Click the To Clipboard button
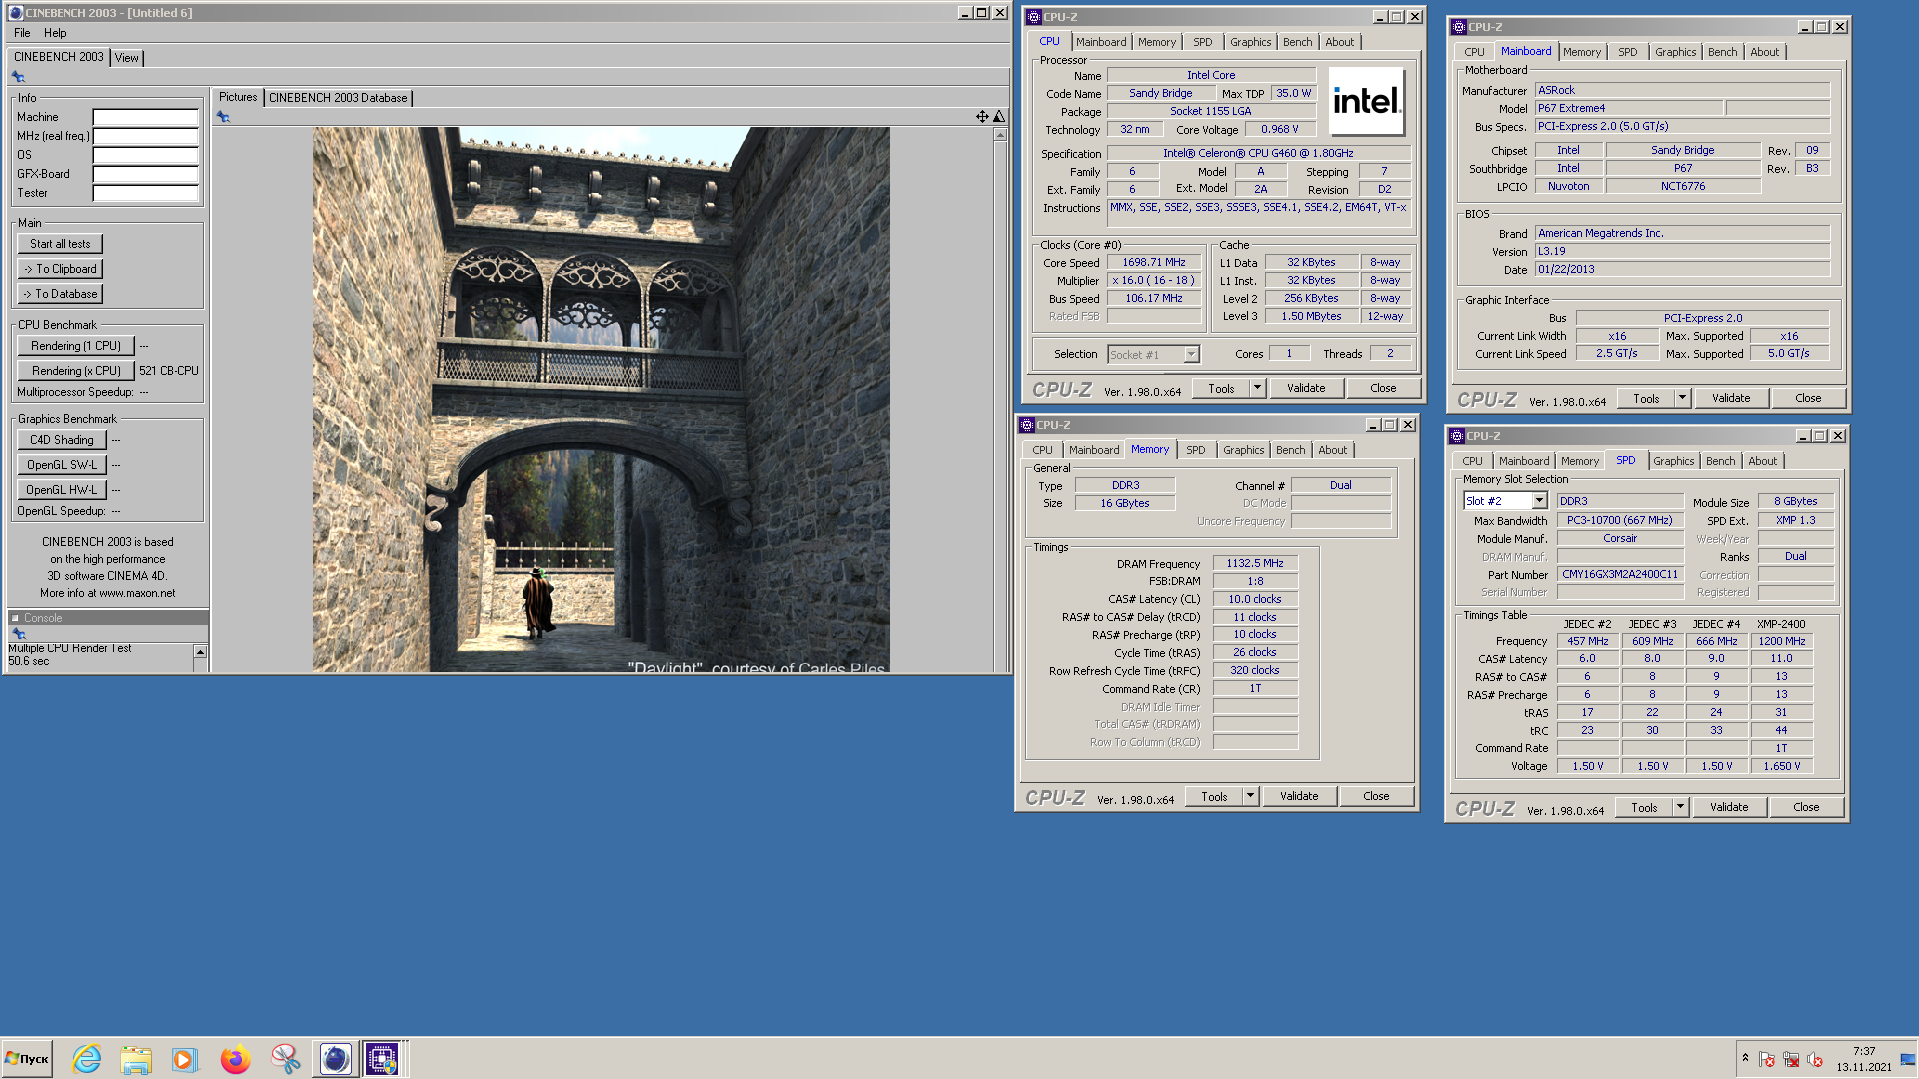This screenshot has height=1079, width=1919. pos(60,269)
